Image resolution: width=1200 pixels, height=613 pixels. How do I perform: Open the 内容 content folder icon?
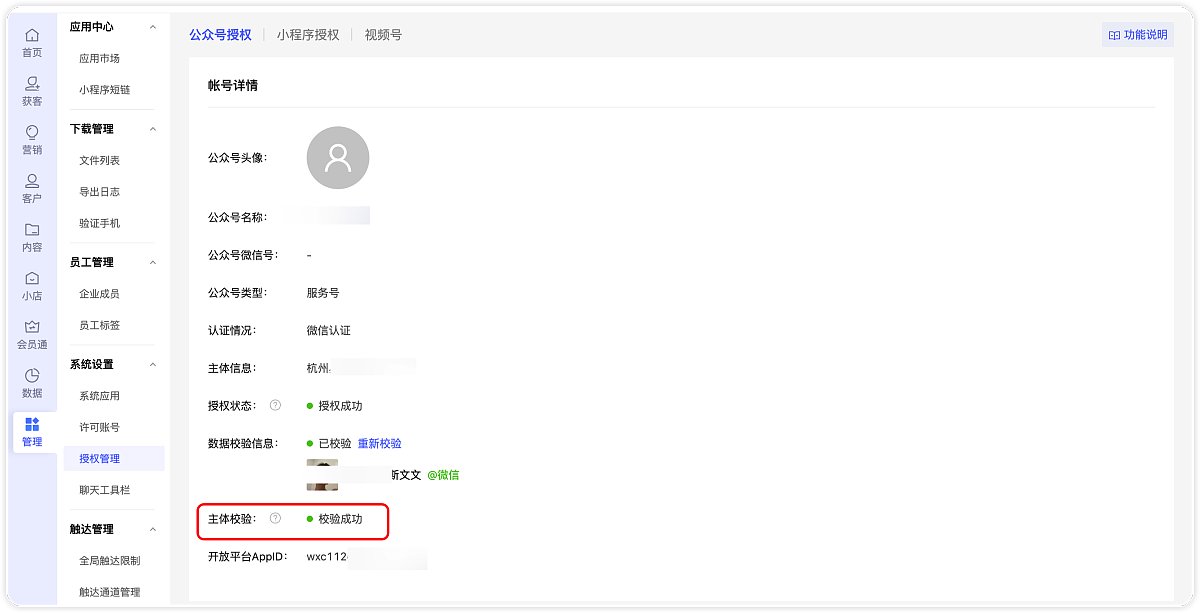coord(32,230)
